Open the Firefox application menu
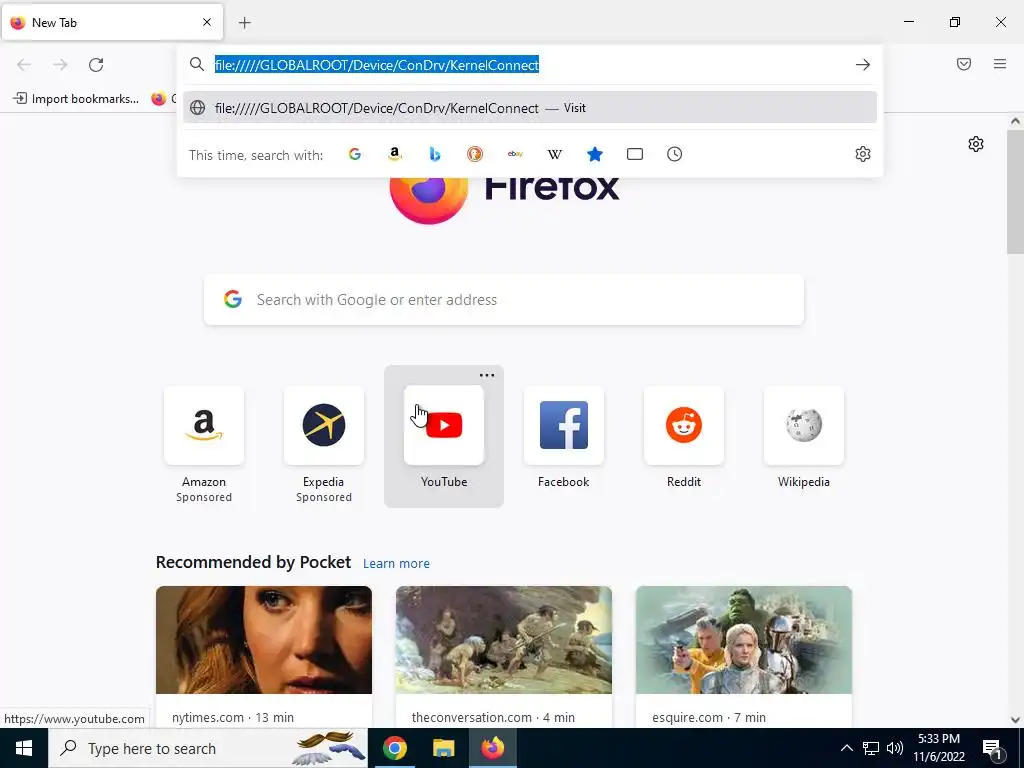Screen dimensions: 1024x768 (x=1000, y=64)
